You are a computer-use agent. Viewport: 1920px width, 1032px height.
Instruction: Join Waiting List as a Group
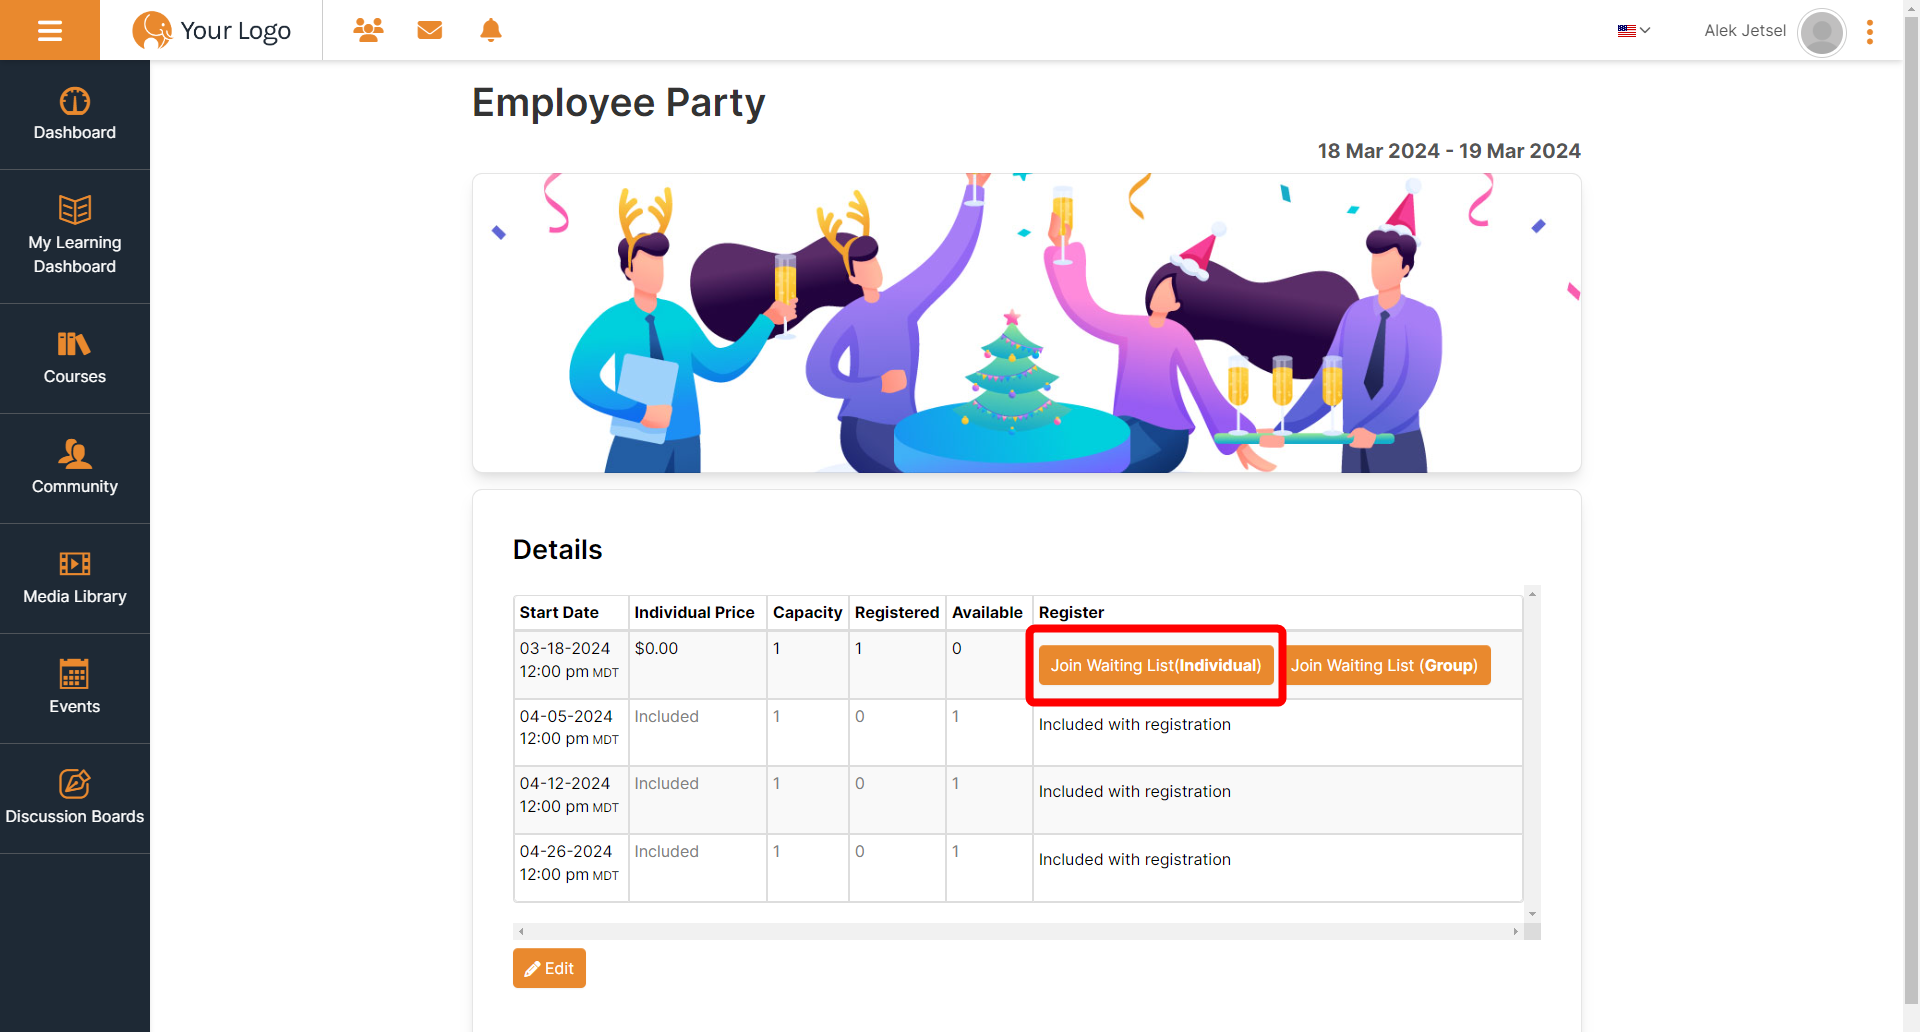tap(1387, 665)
